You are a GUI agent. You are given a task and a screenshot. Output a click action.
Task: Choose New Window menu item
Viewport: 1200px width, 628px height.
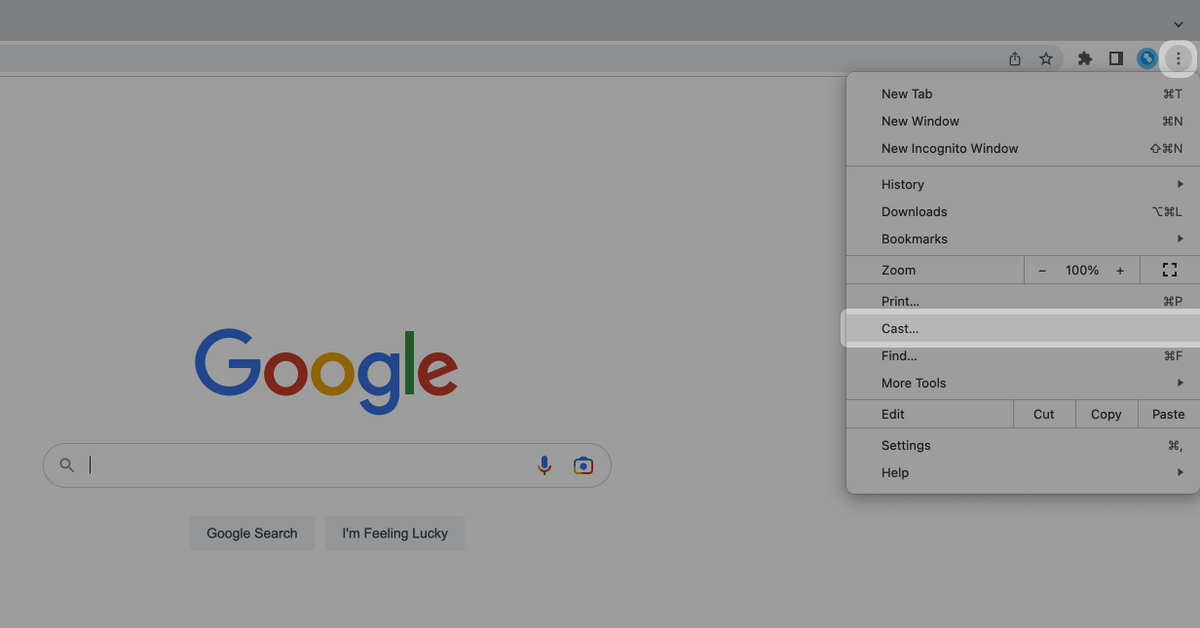pyautogui.click(x=1023, y=121)
